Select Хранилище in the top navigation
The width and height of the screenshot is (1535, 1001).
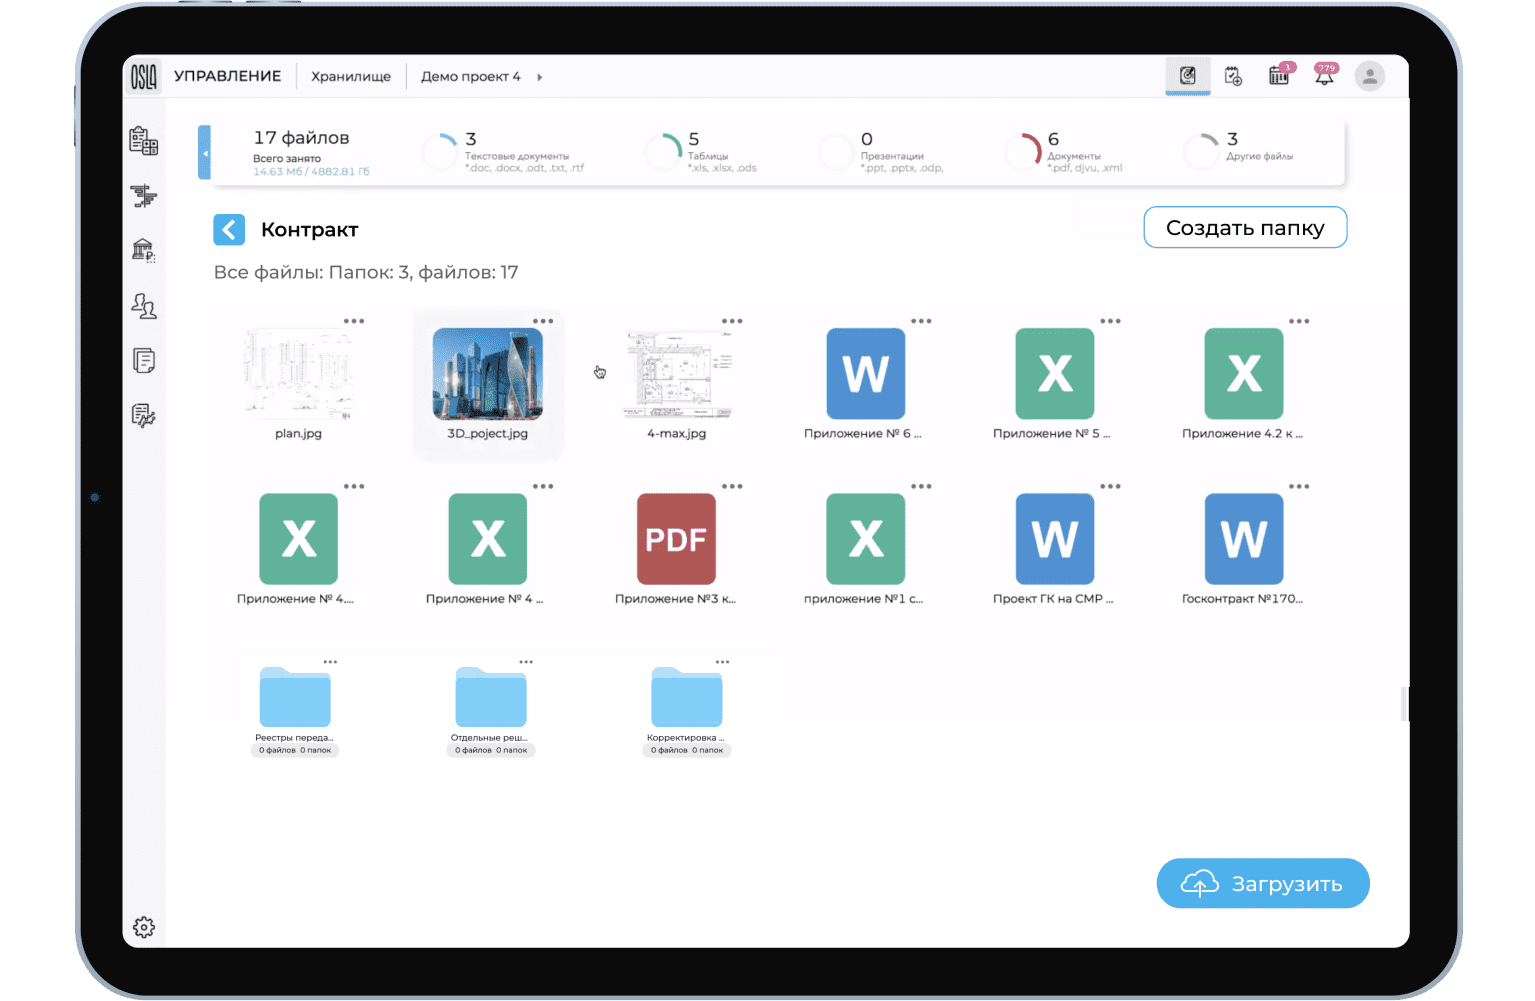coord(351,77)
